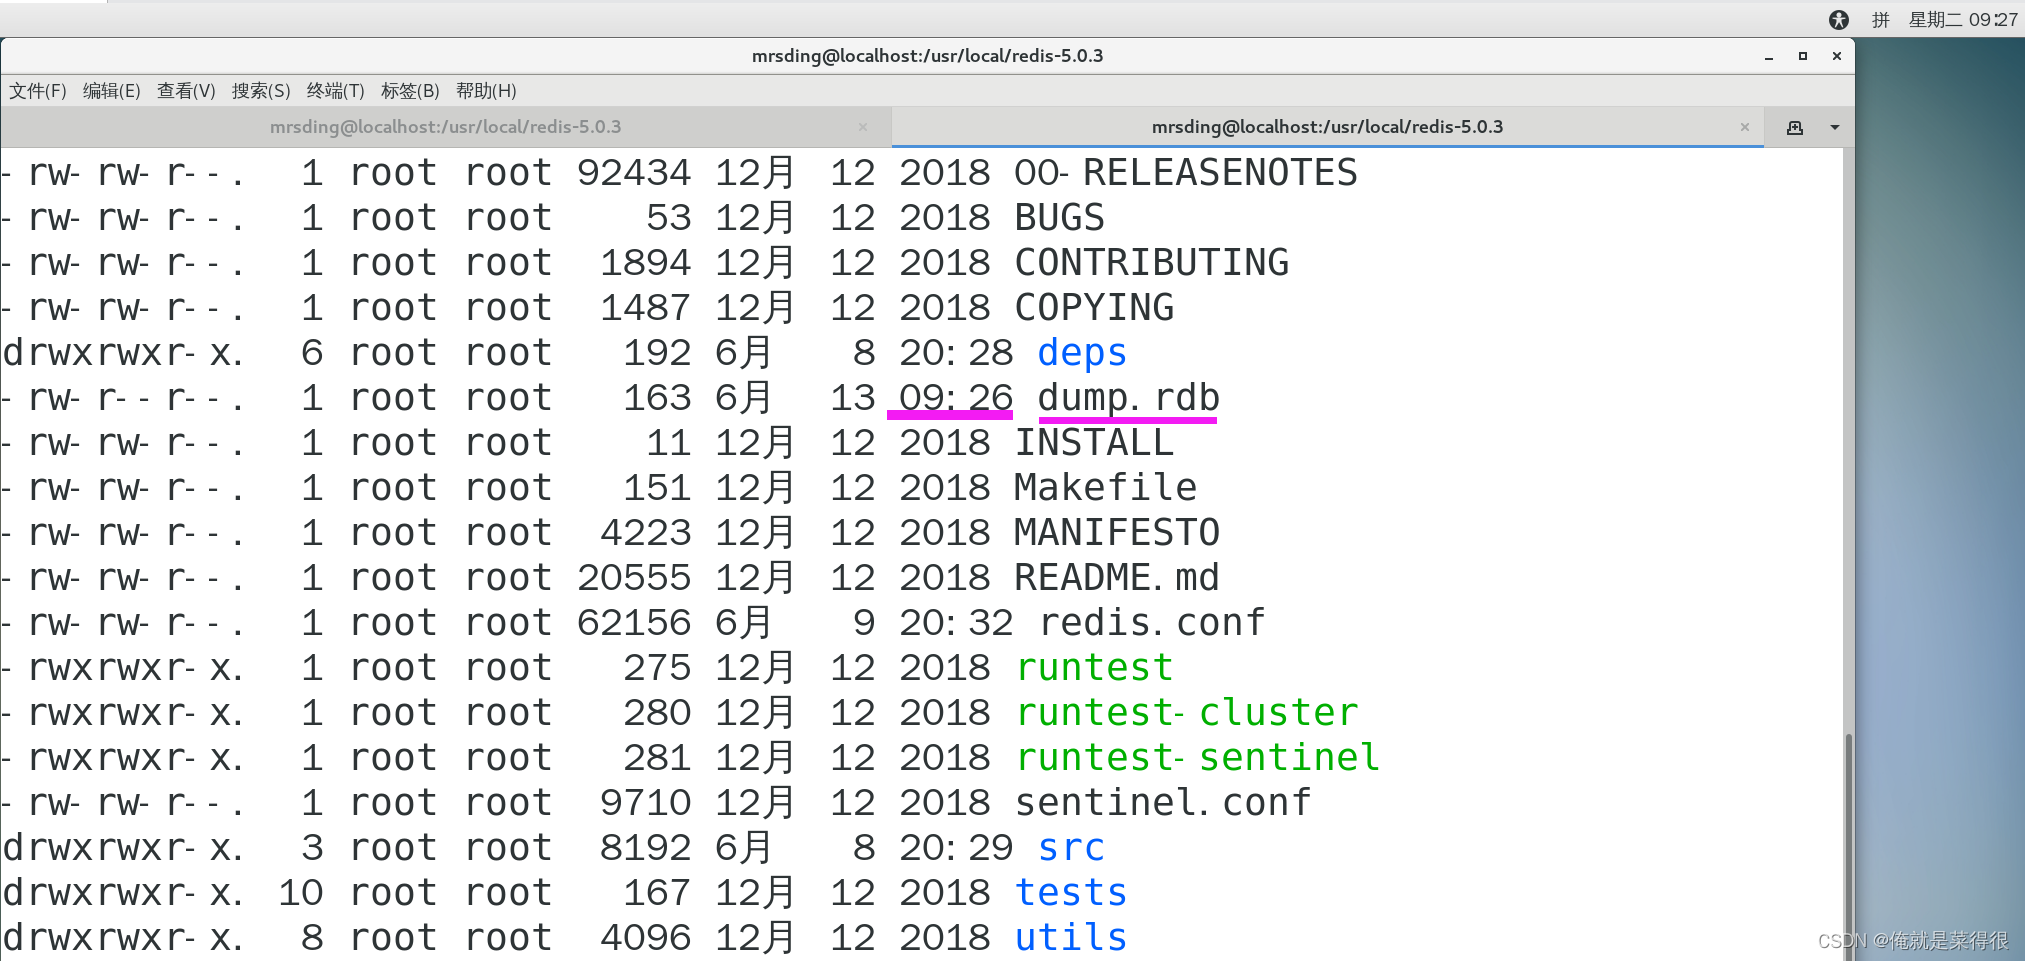Open the 搜索(S) menu
The image size is (2025, 961).
point(261,91)
